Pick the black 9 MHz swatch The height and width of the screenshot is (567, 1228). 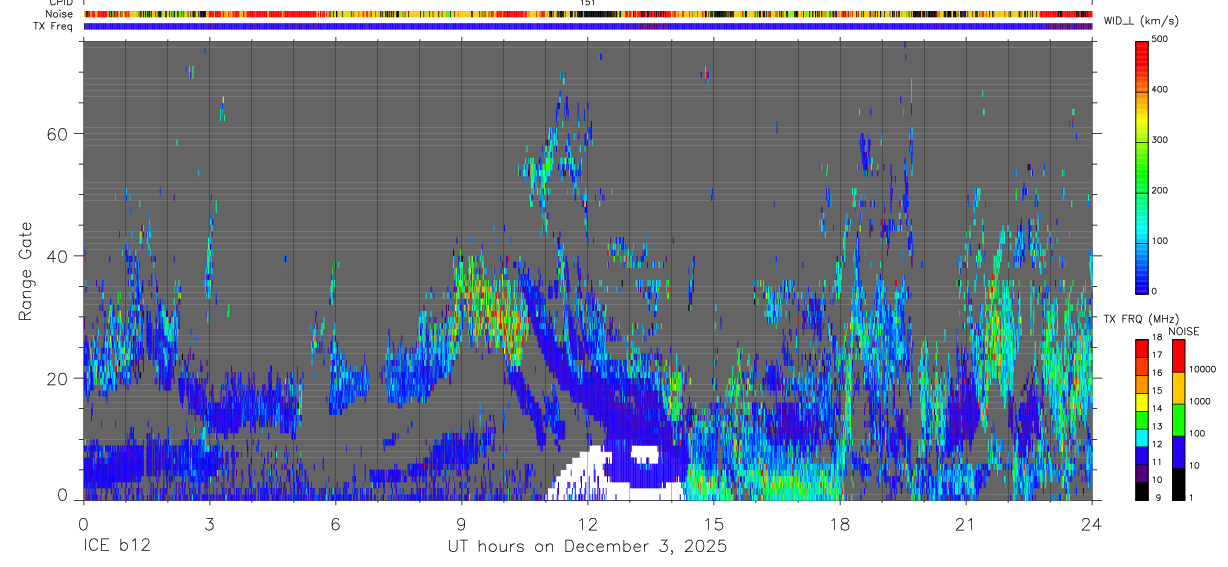tap(1141, 491)
